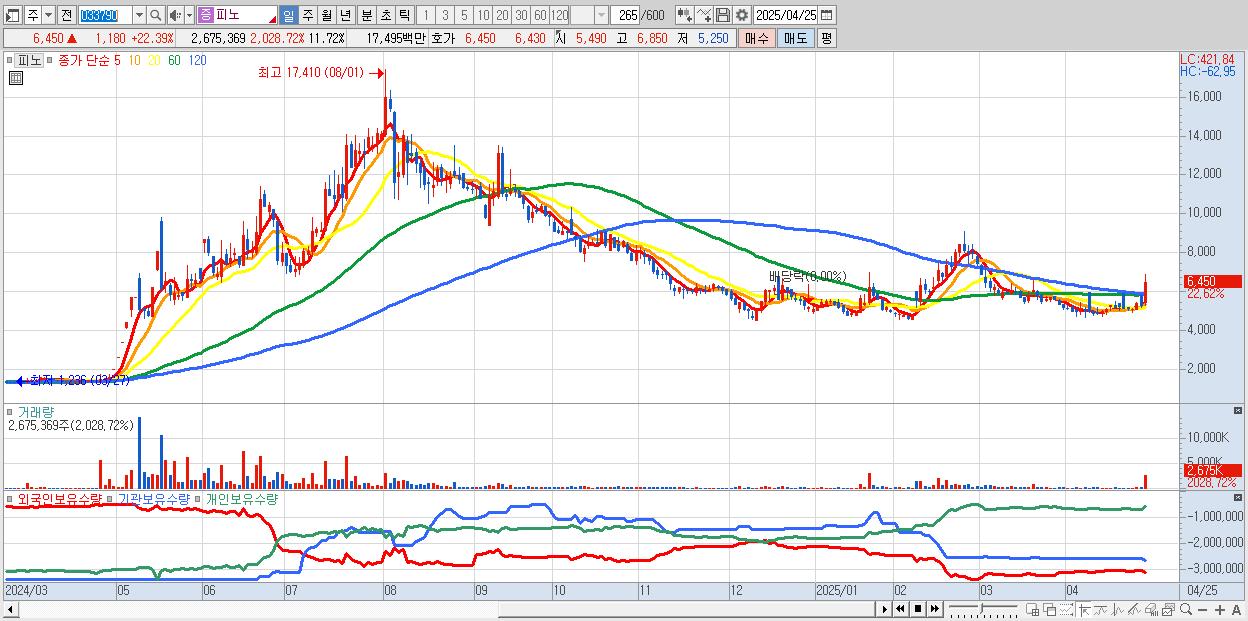The width and height of the screenshot is (1248, 621).
Task: Open the chart settings gear icon
Action: [x=741, y=15]
